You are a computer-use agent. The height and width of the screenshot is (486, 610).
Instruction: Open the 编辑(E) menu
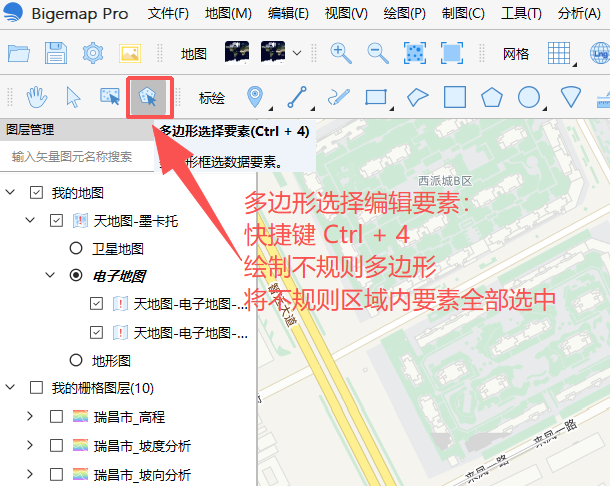click(288, 14)
